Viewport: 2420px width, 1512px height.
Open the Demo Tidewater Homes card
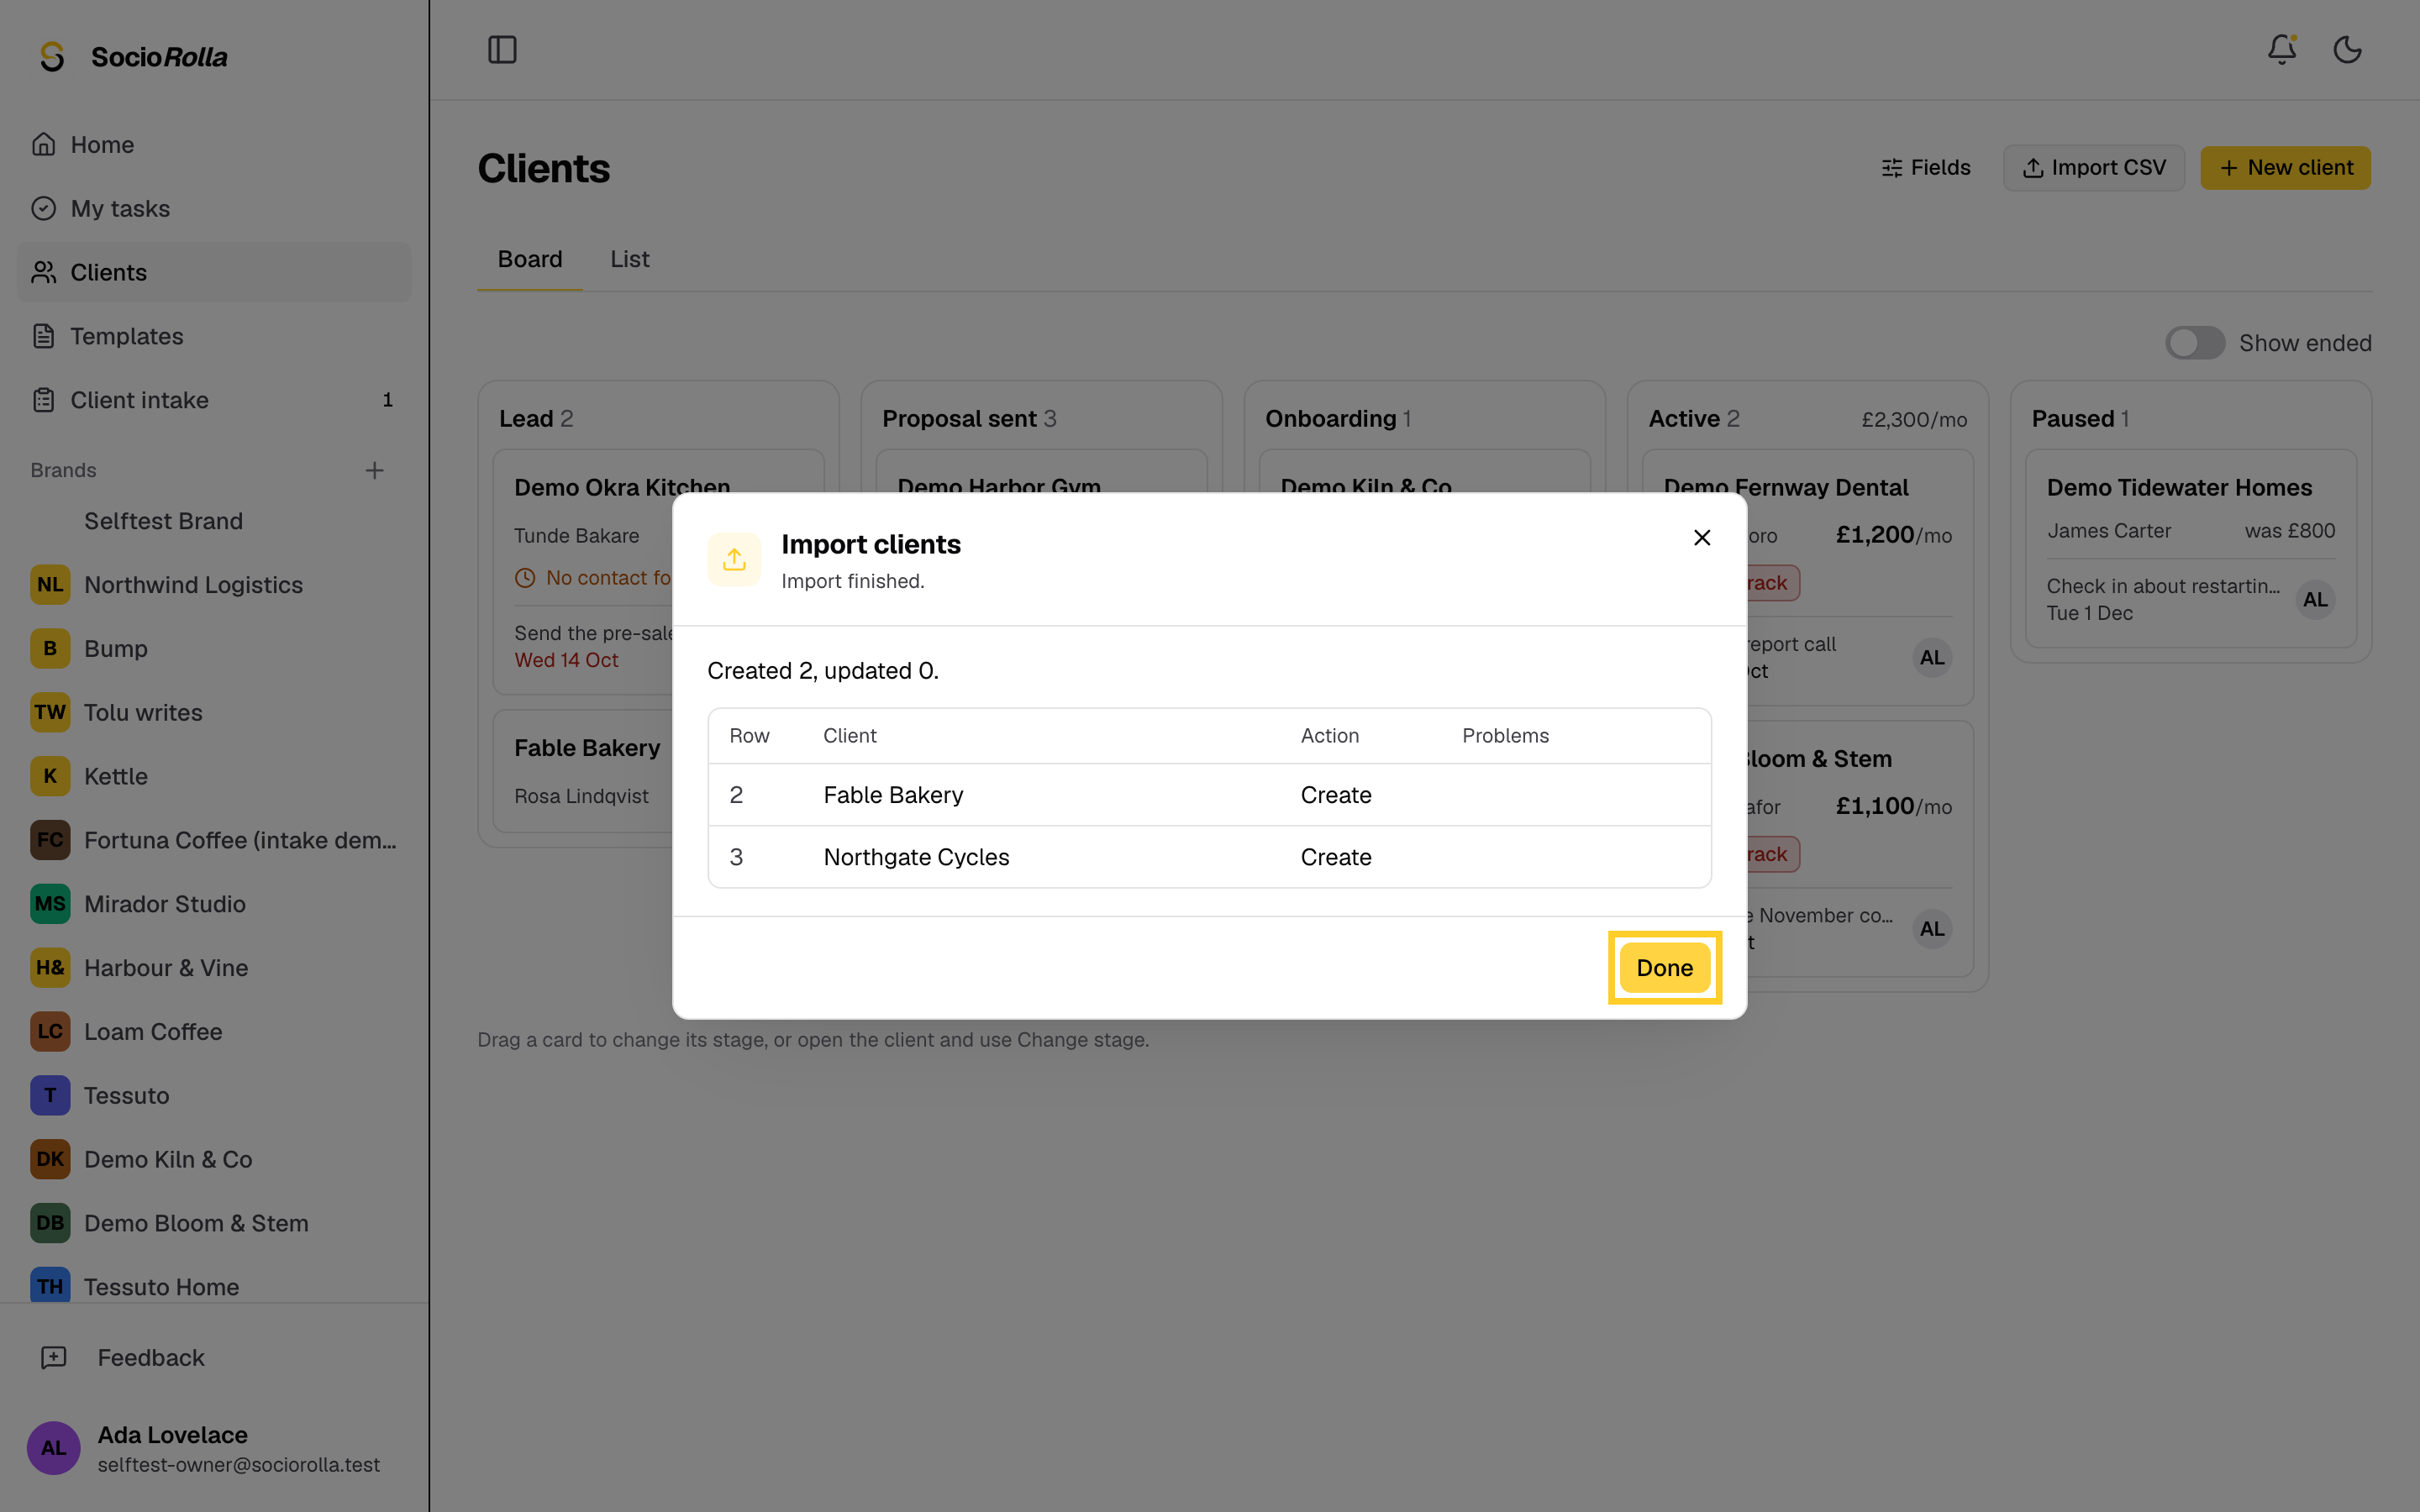2190,548
